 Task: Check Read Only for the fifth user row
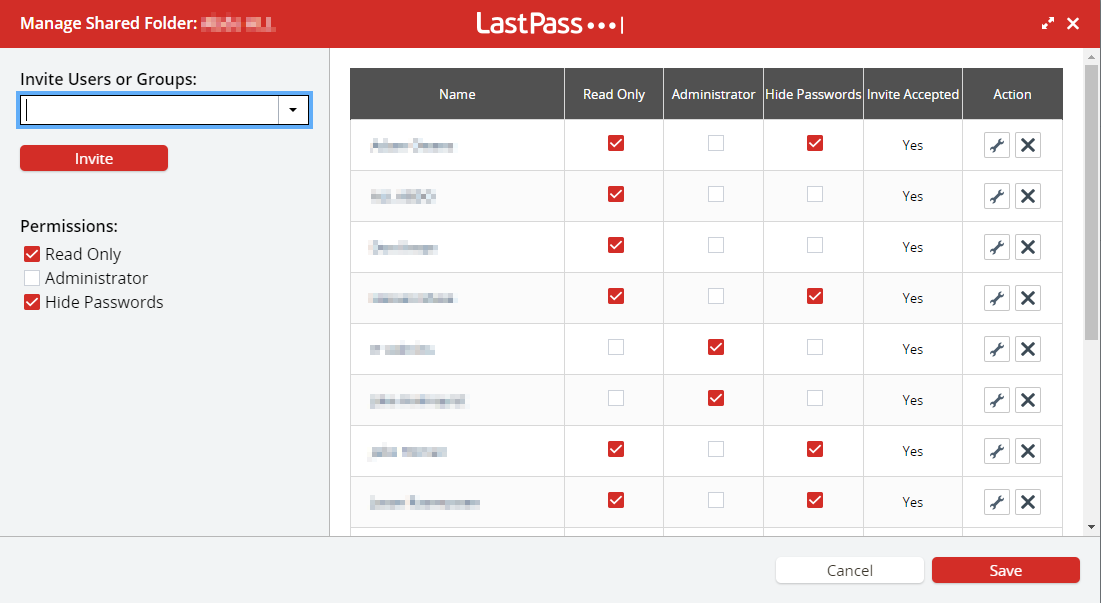[616, 347]
